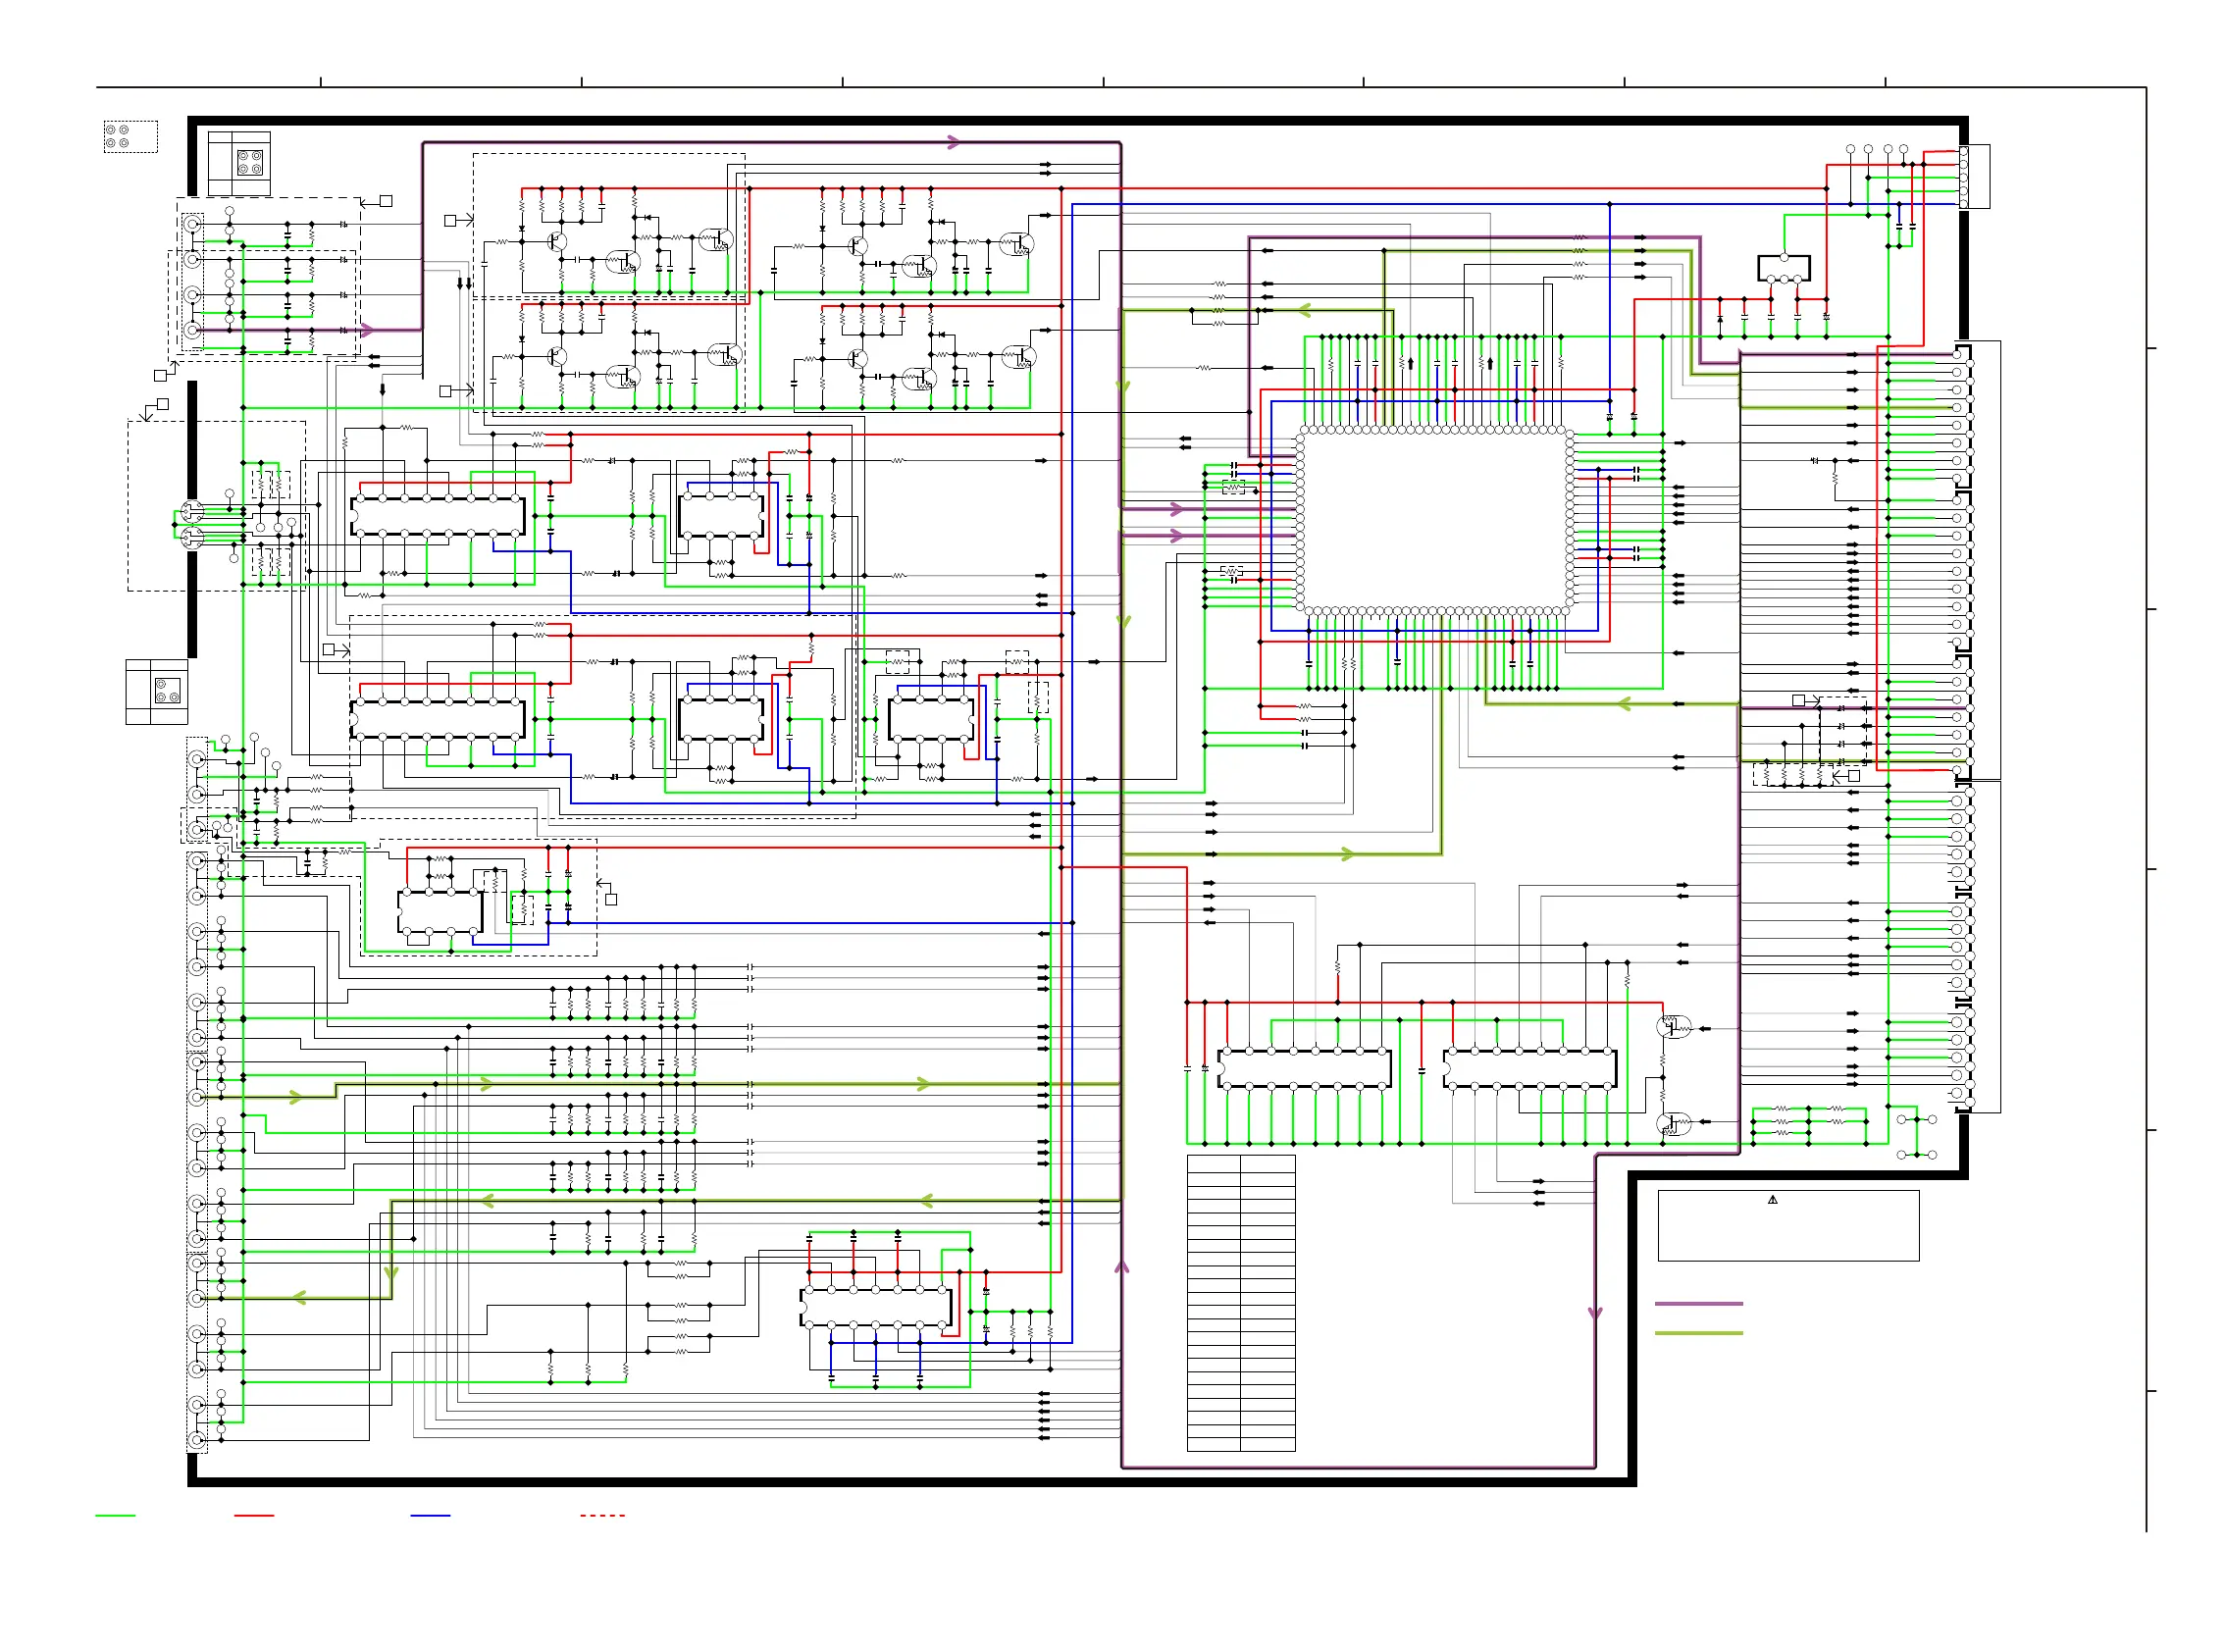Click the empty two-column table
2225x1652 pixels.
(1240, 1302)
